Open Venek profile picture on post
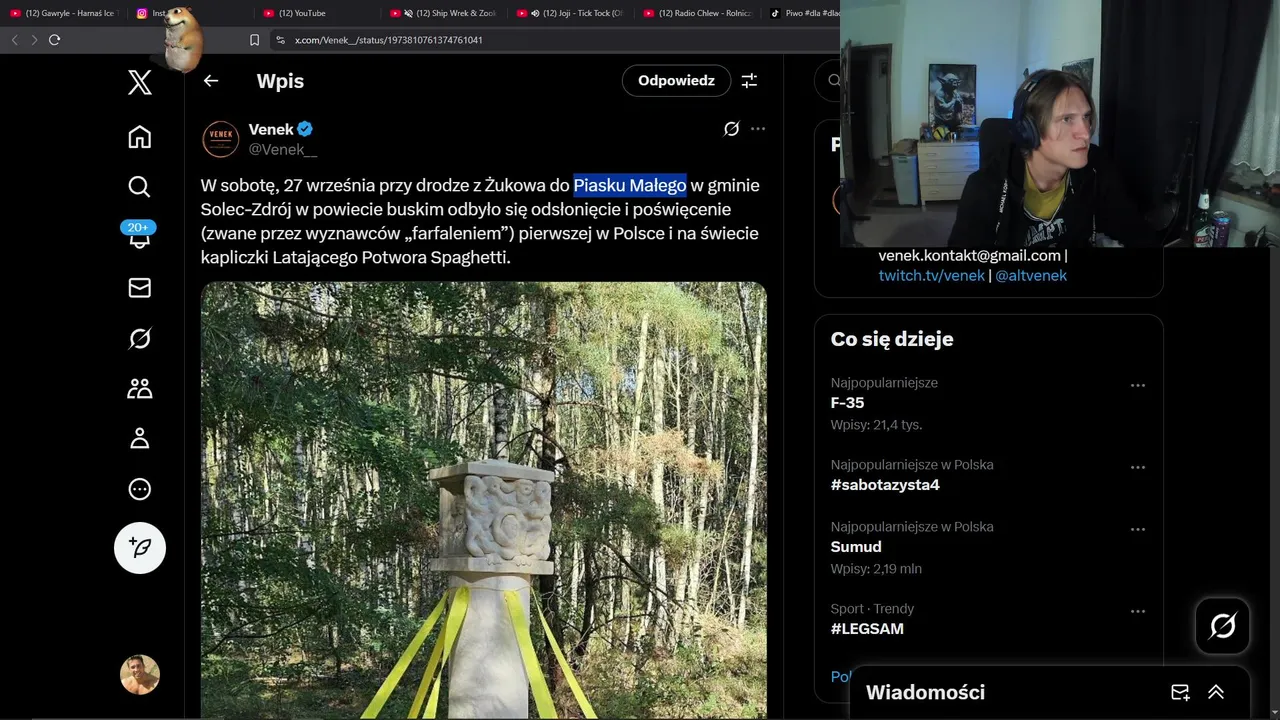 (221, 139)
